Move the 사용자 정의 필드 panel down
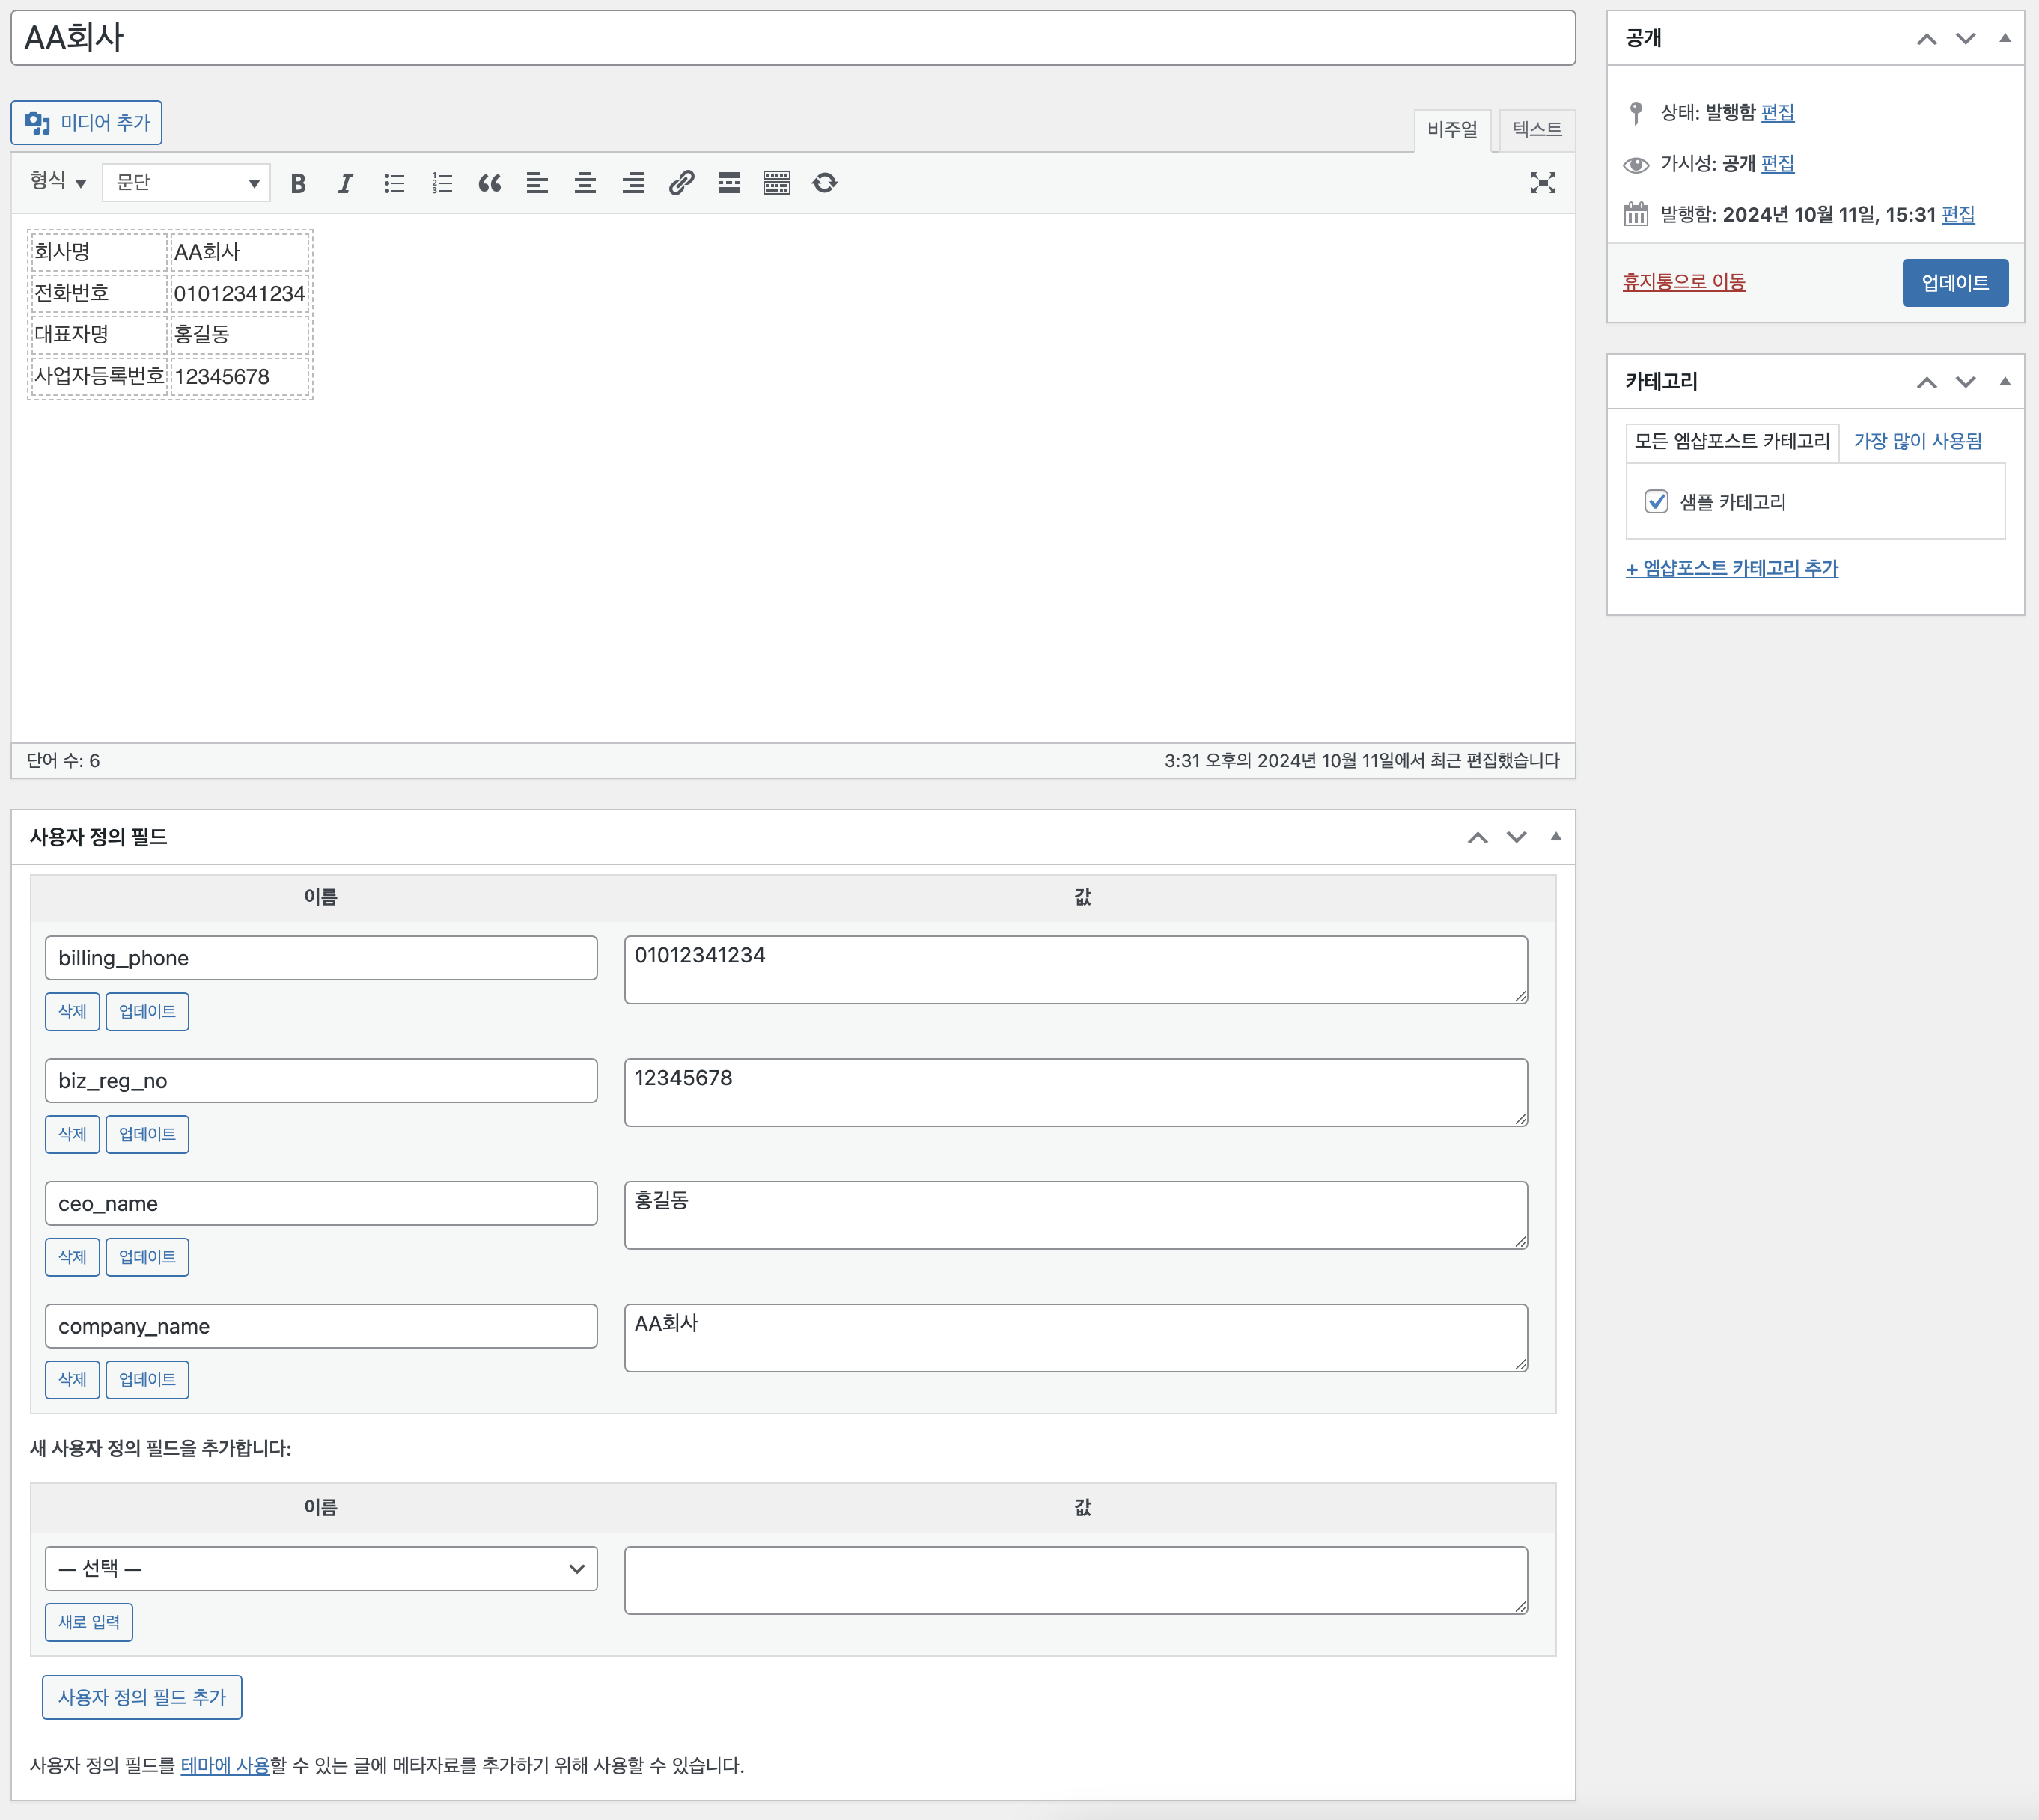Screen dimensions: 2039x1820 [1517, 838]
